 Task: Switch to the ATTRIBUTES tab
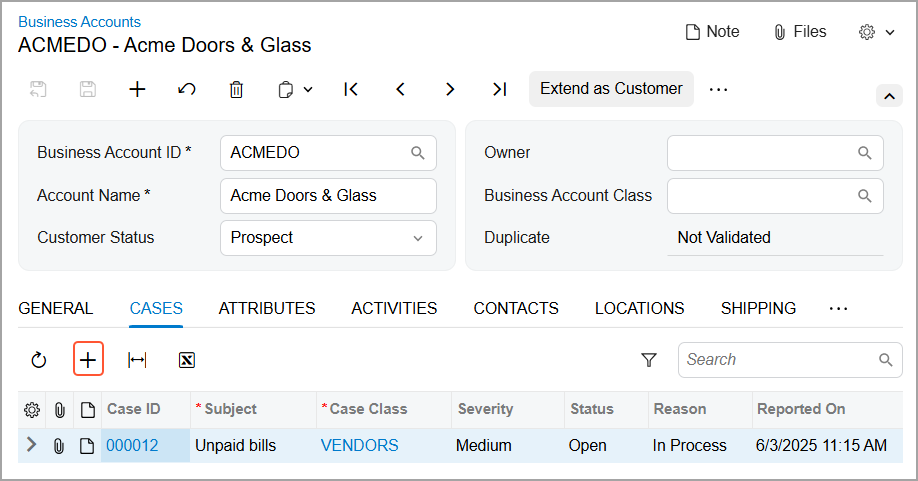pos(267,309)
